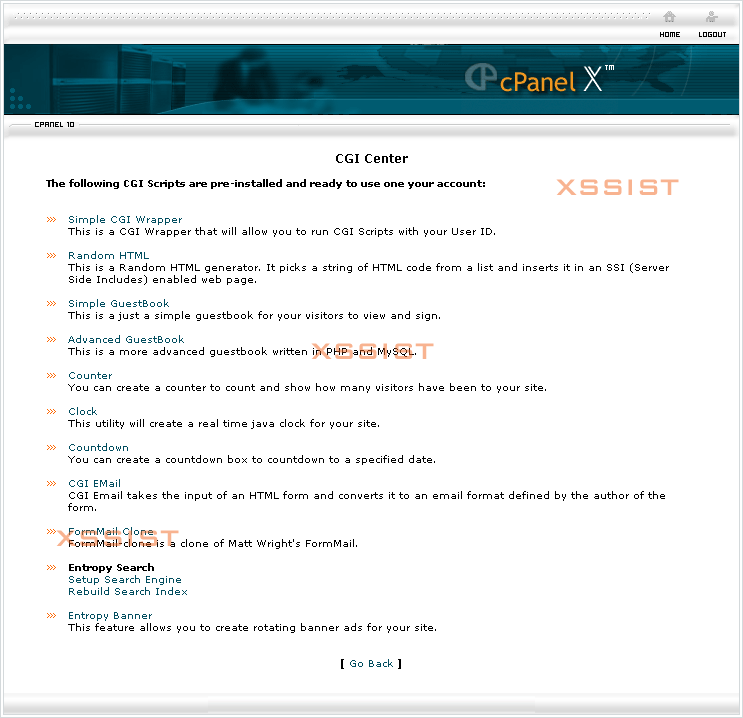Open Entropy Banner link
743x718 pixels.
point(110,616)
